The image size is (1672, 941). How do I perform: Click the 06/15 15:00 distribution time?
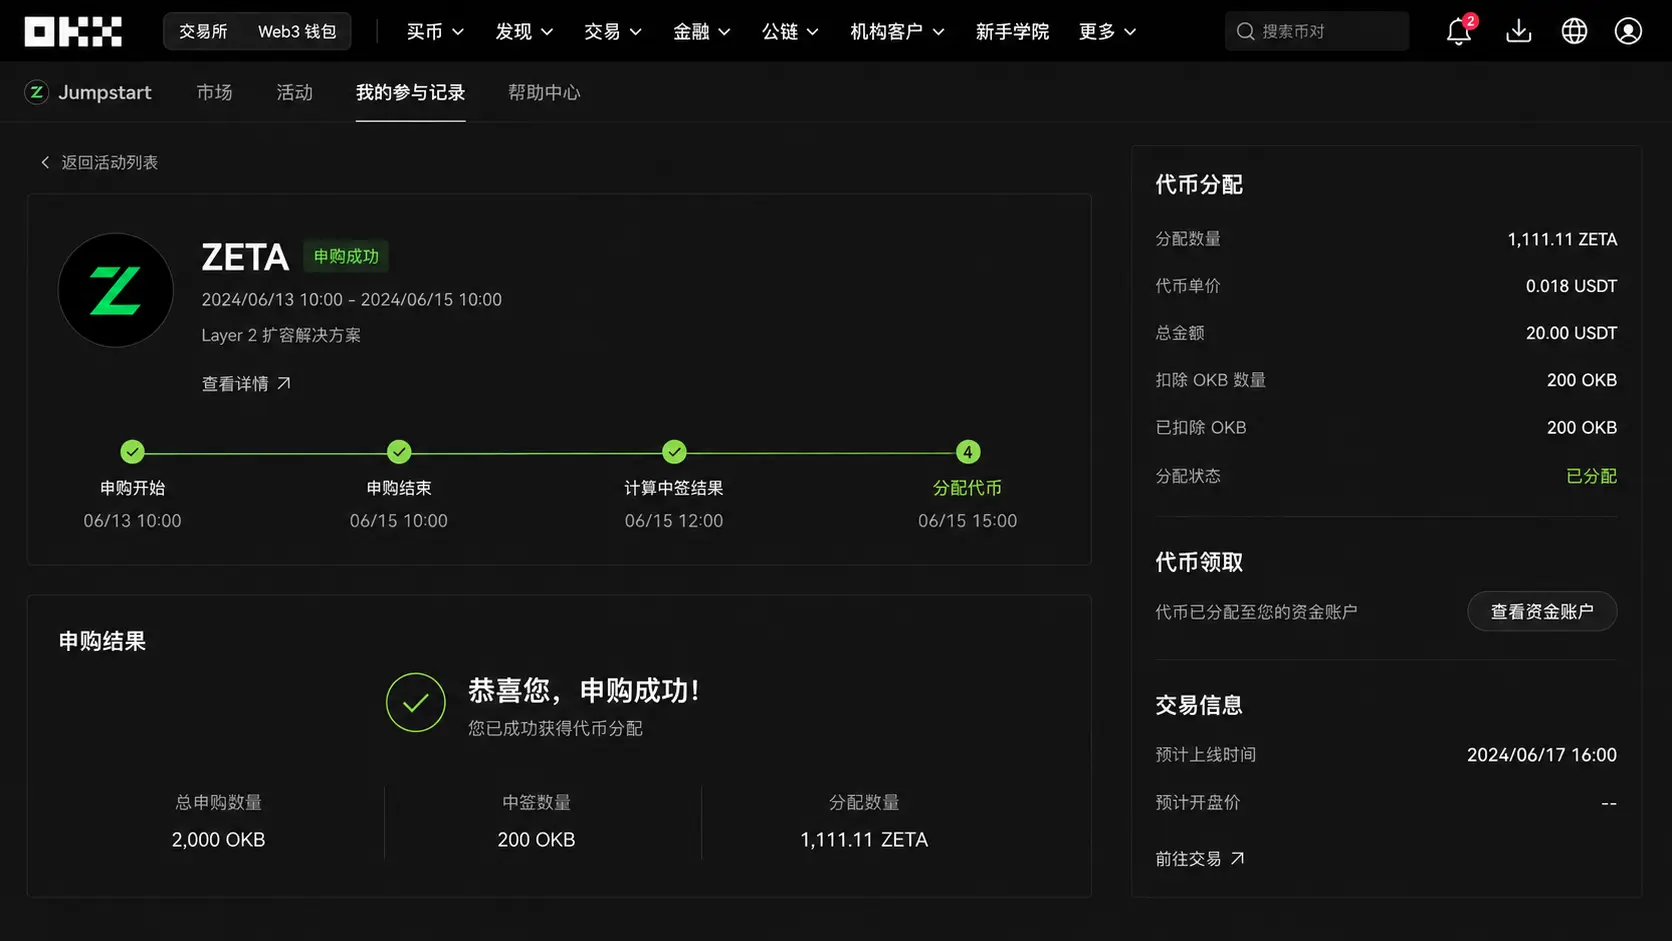(x=967, y=521)
